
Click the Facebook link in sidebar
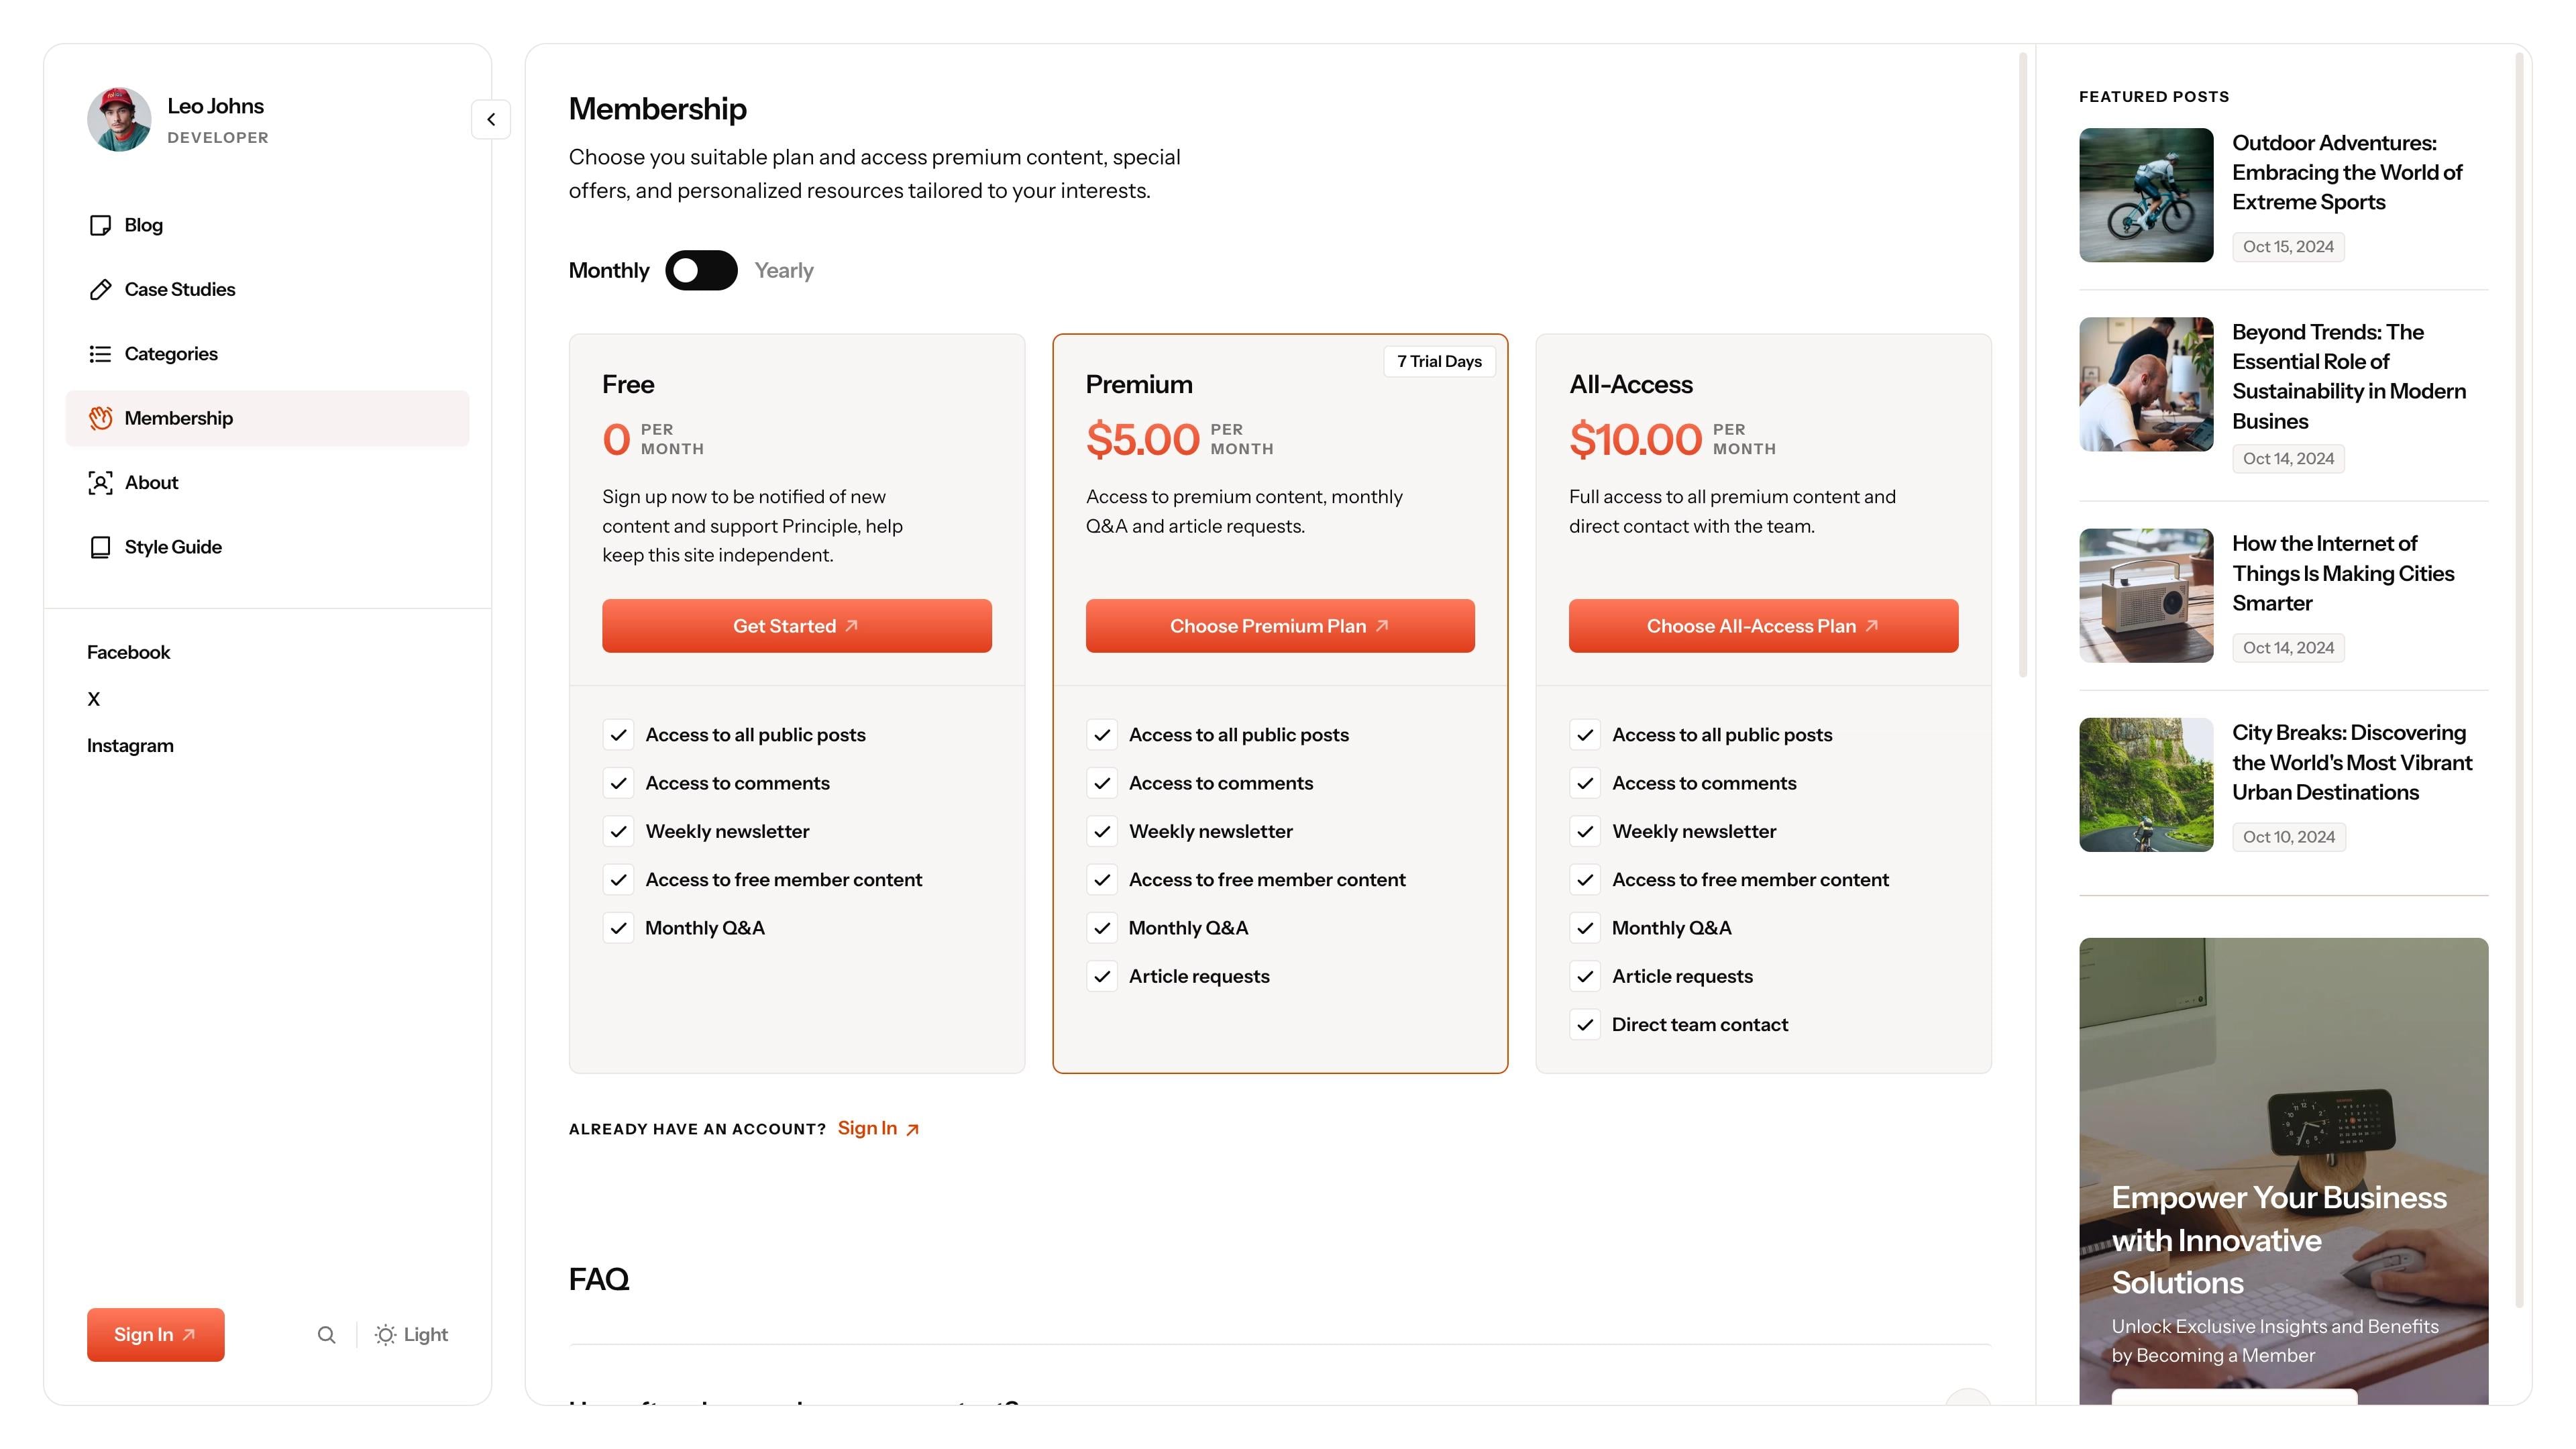[x=129, y=652]
